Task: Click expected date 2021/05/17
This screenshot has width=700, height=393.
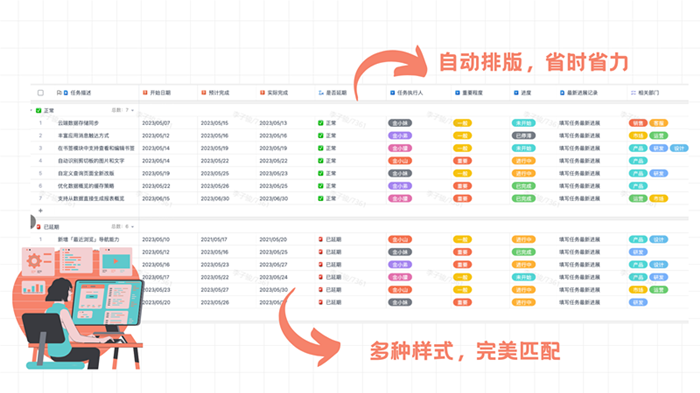Action: coord(214,239)
